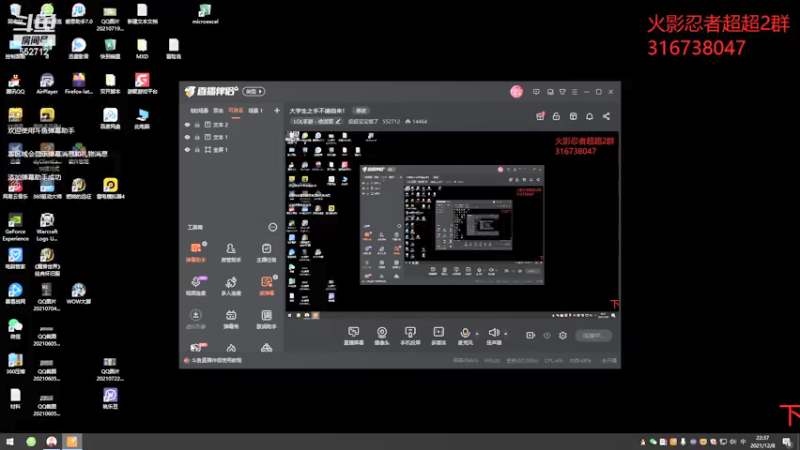Expand the microphone options arrow

(477, 334)
